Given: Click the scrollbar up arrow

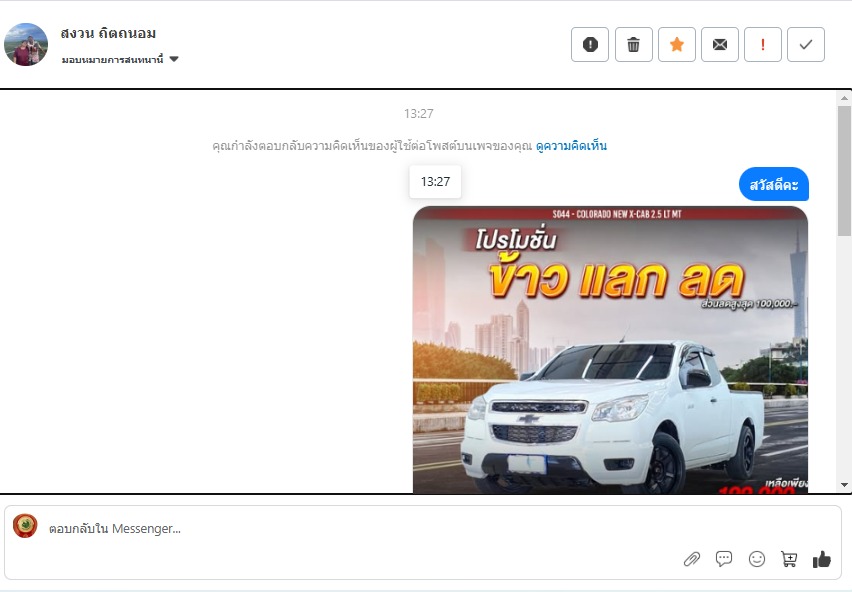Looking at the screenshot, I should pyautogui.click(x=844, y=98).
